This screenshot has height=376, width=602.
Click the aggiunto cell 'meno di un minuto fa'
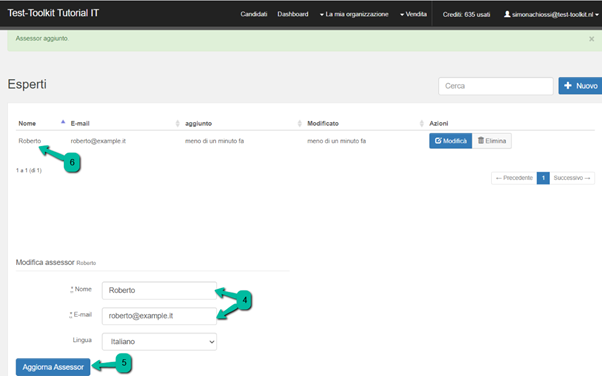214,141
